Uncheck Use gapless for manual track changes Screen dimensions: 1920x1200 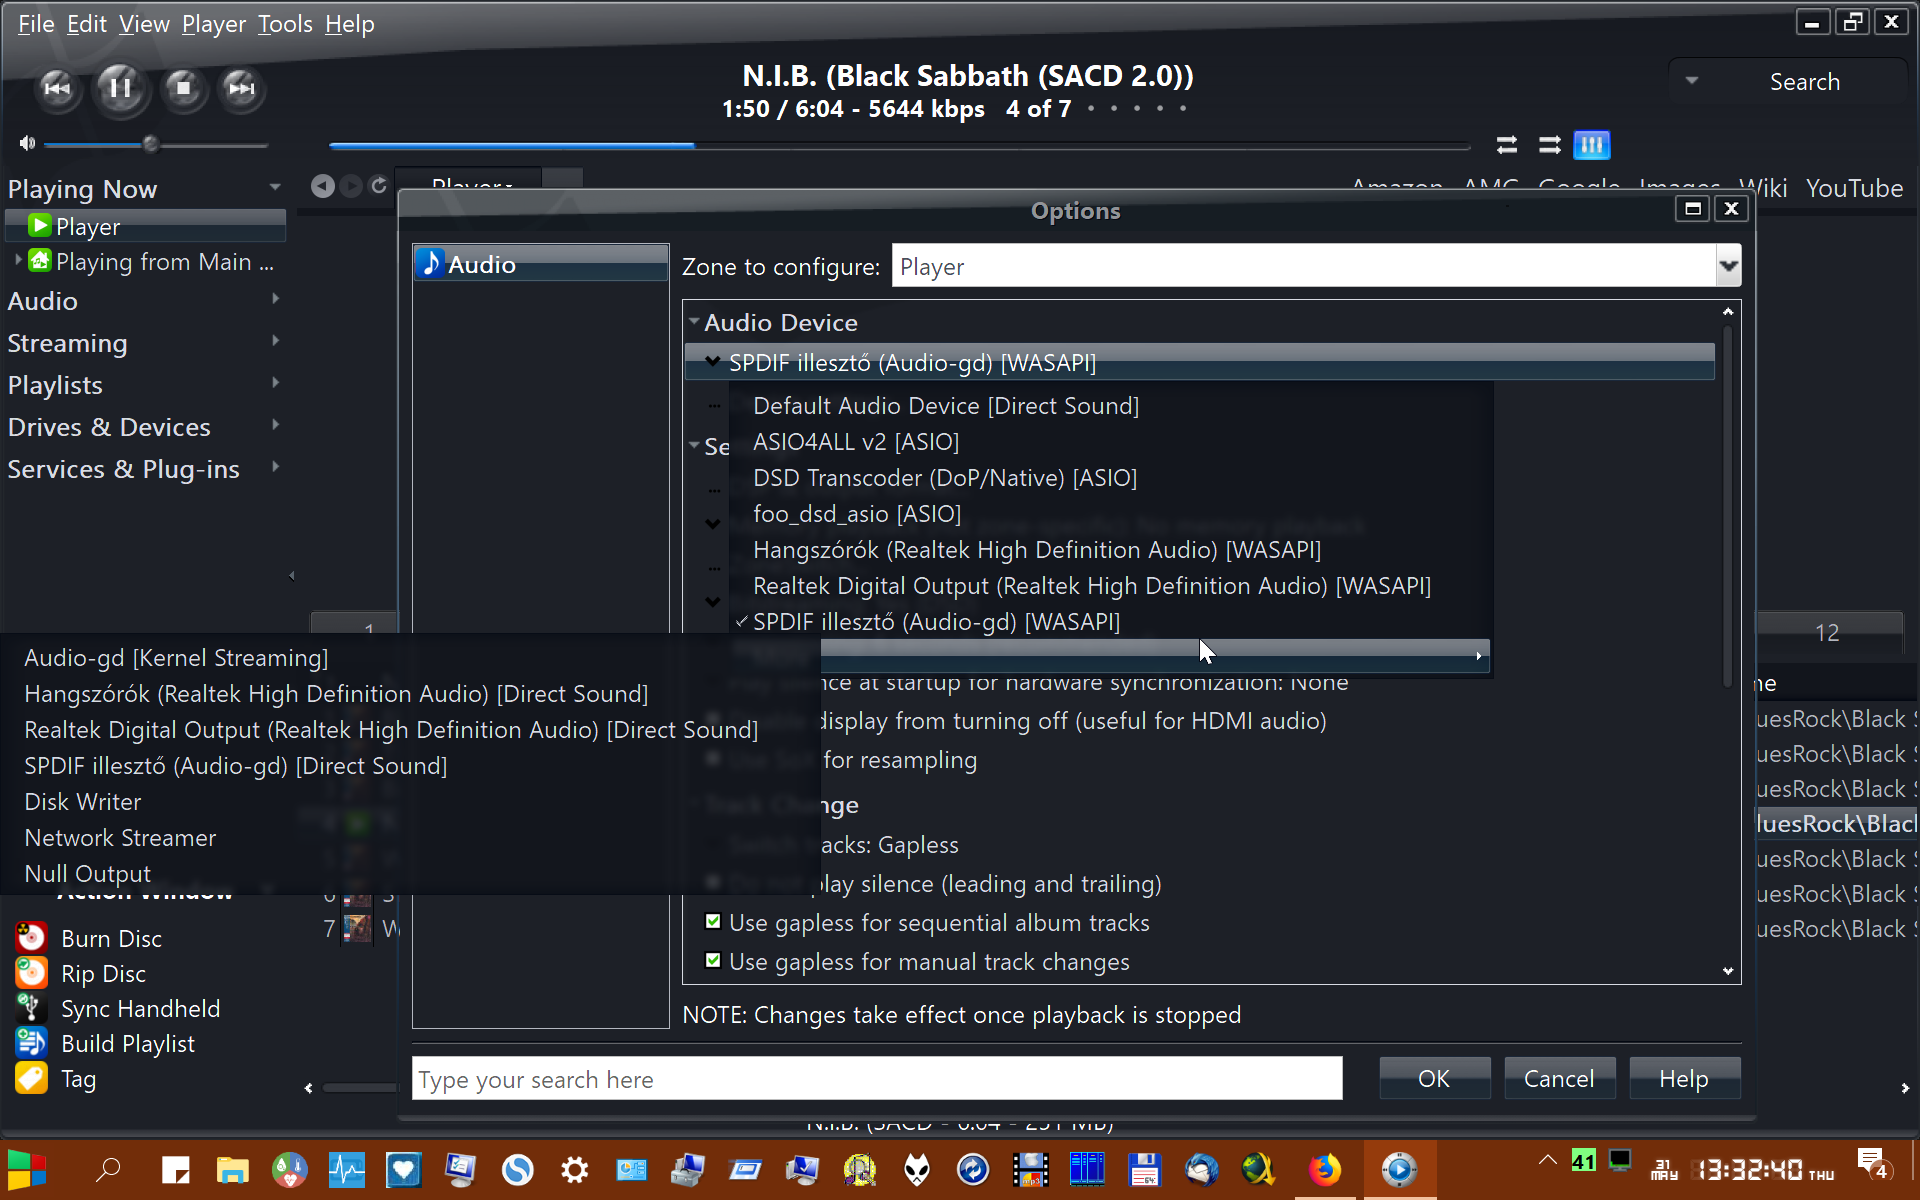click(x=713, y=960)
